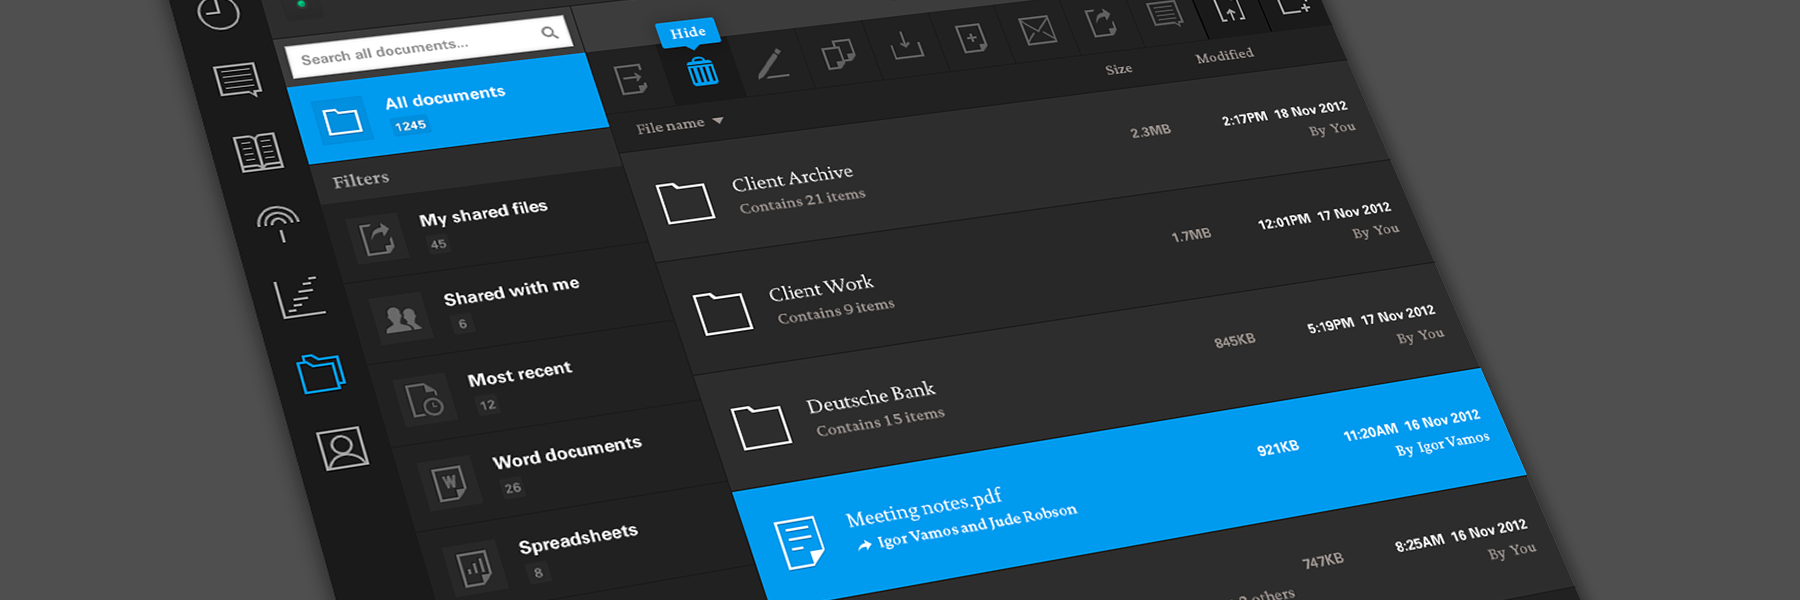1800x600 pixels.
Task: Click the share arrow toolbar icon
Action: [x=1100, y=21]
